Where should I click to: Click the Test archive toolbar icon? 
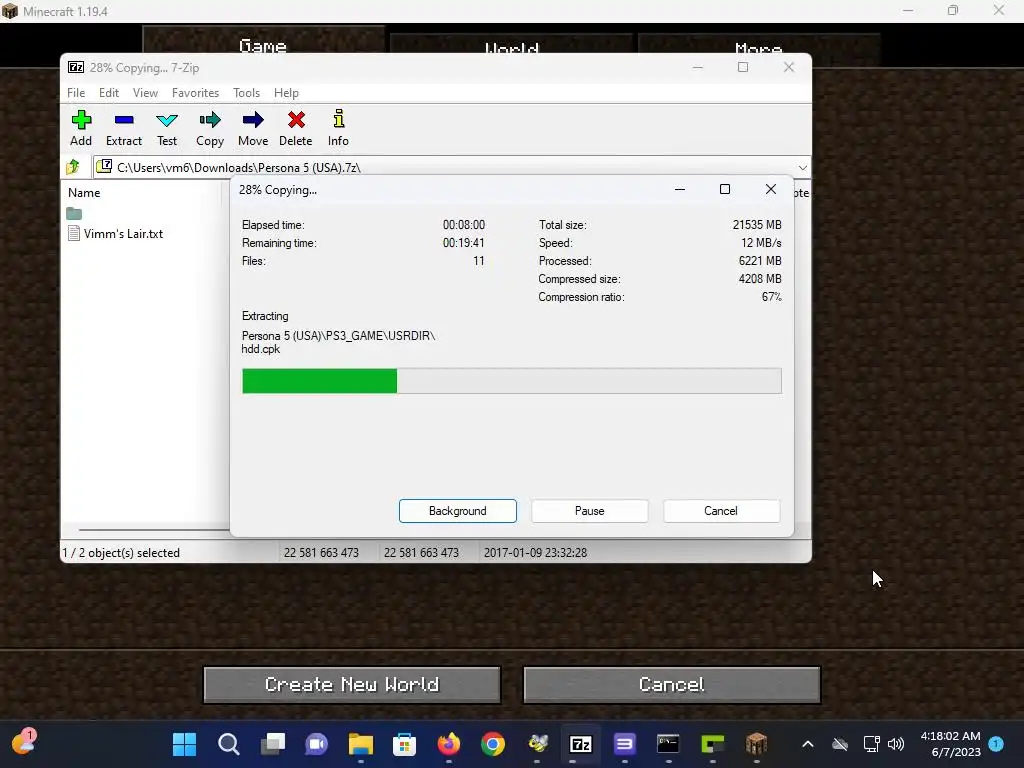click(x=167, y=128)
